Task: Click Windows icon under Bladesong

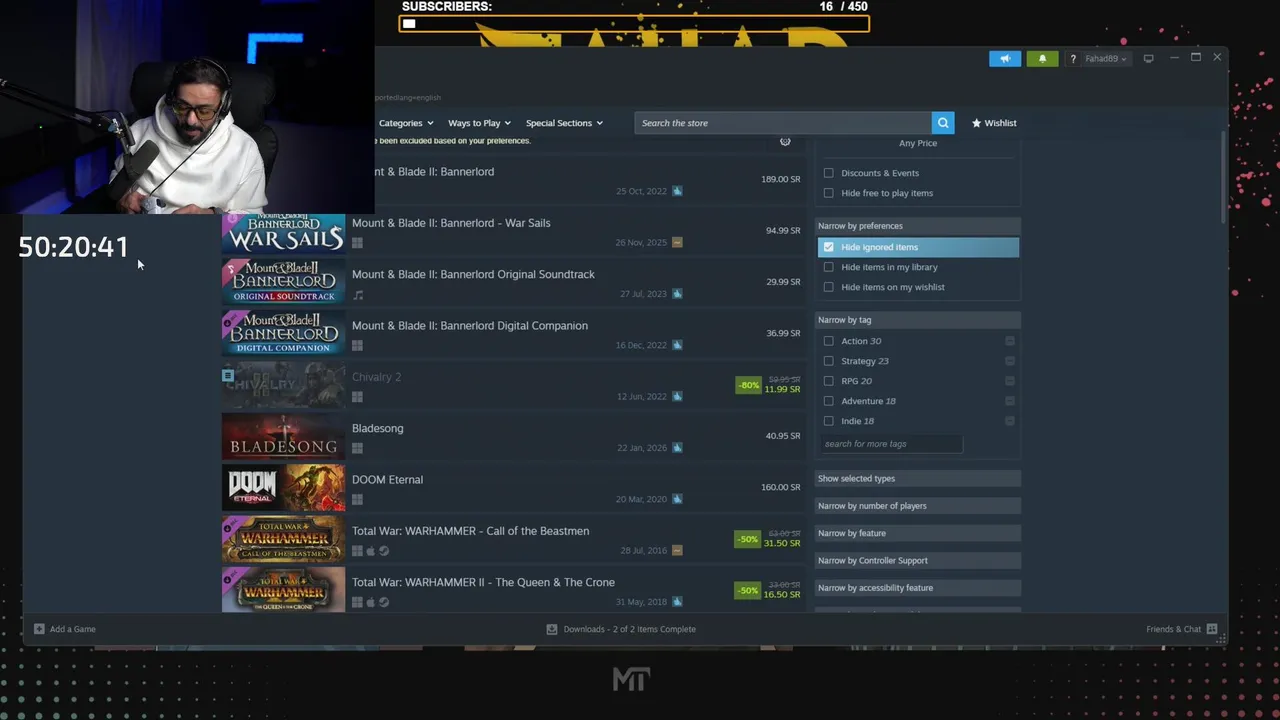Action: [357, 448]
